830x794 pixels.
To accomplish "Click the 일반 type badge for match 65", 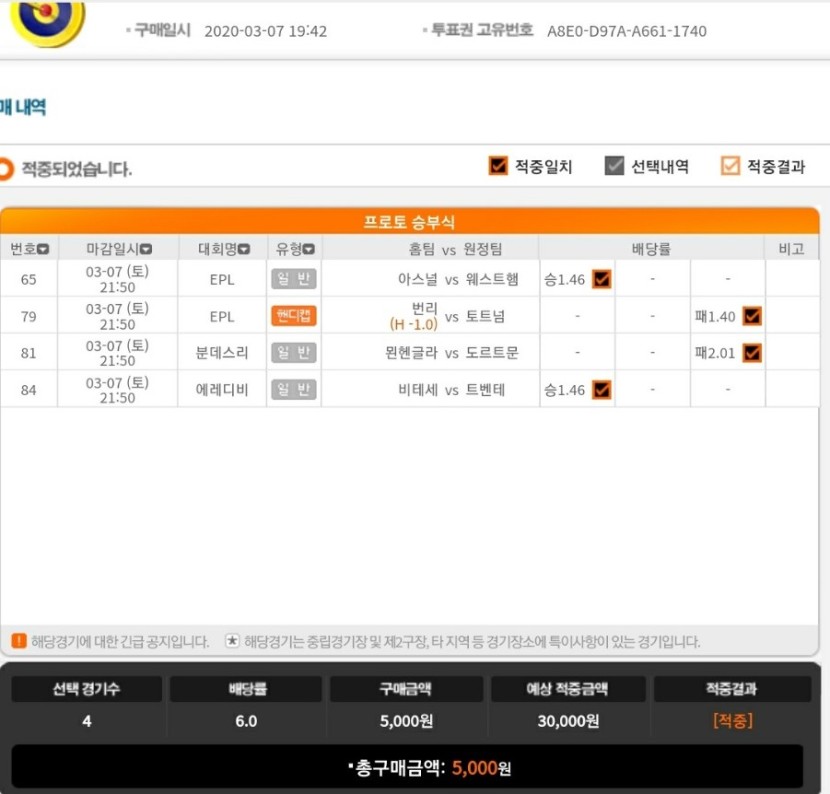I will coord(294,279).
